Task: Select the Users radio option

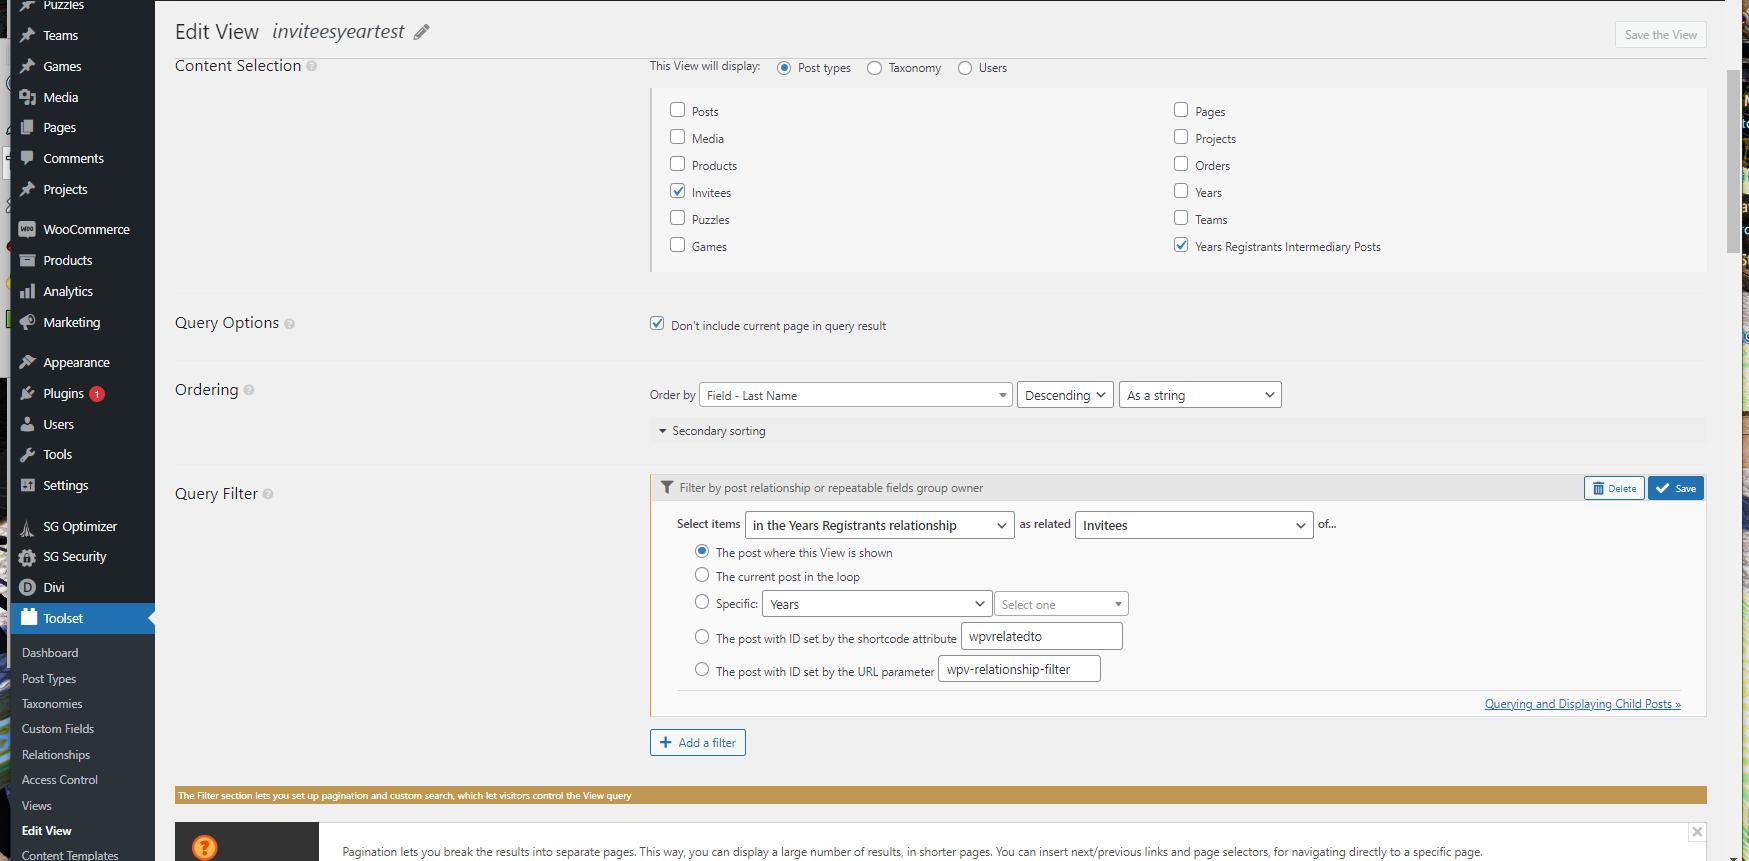Action: [x=965, y=68]
